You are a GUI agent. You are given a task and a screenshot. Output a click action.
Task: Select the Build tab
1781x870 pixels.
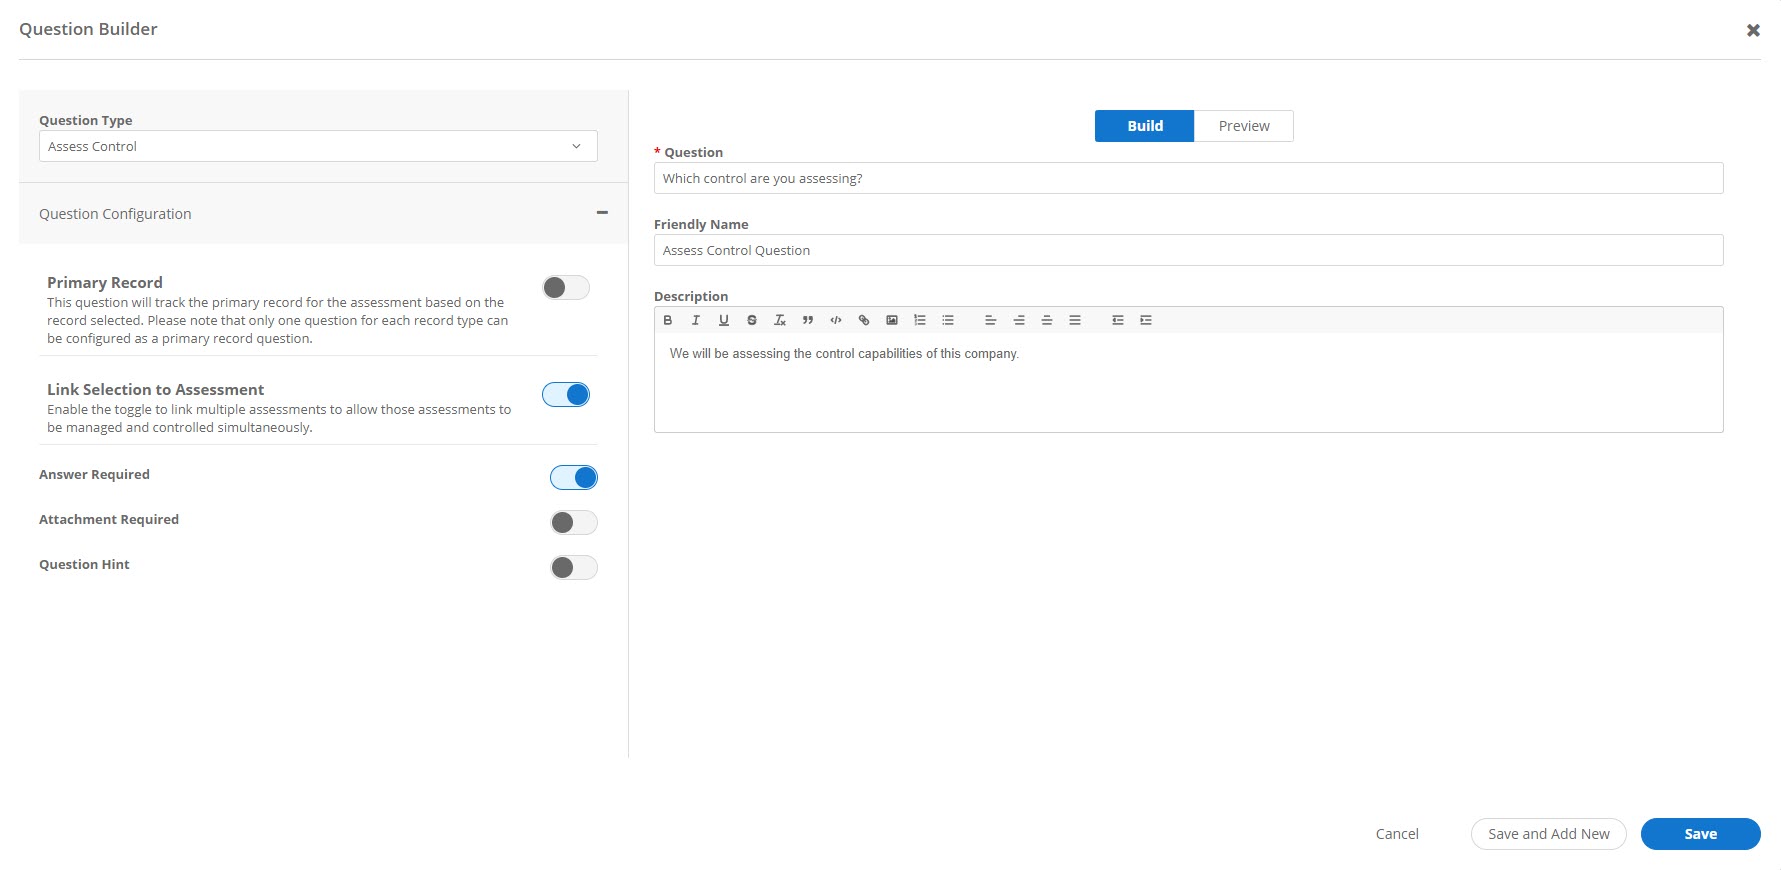1144,126
